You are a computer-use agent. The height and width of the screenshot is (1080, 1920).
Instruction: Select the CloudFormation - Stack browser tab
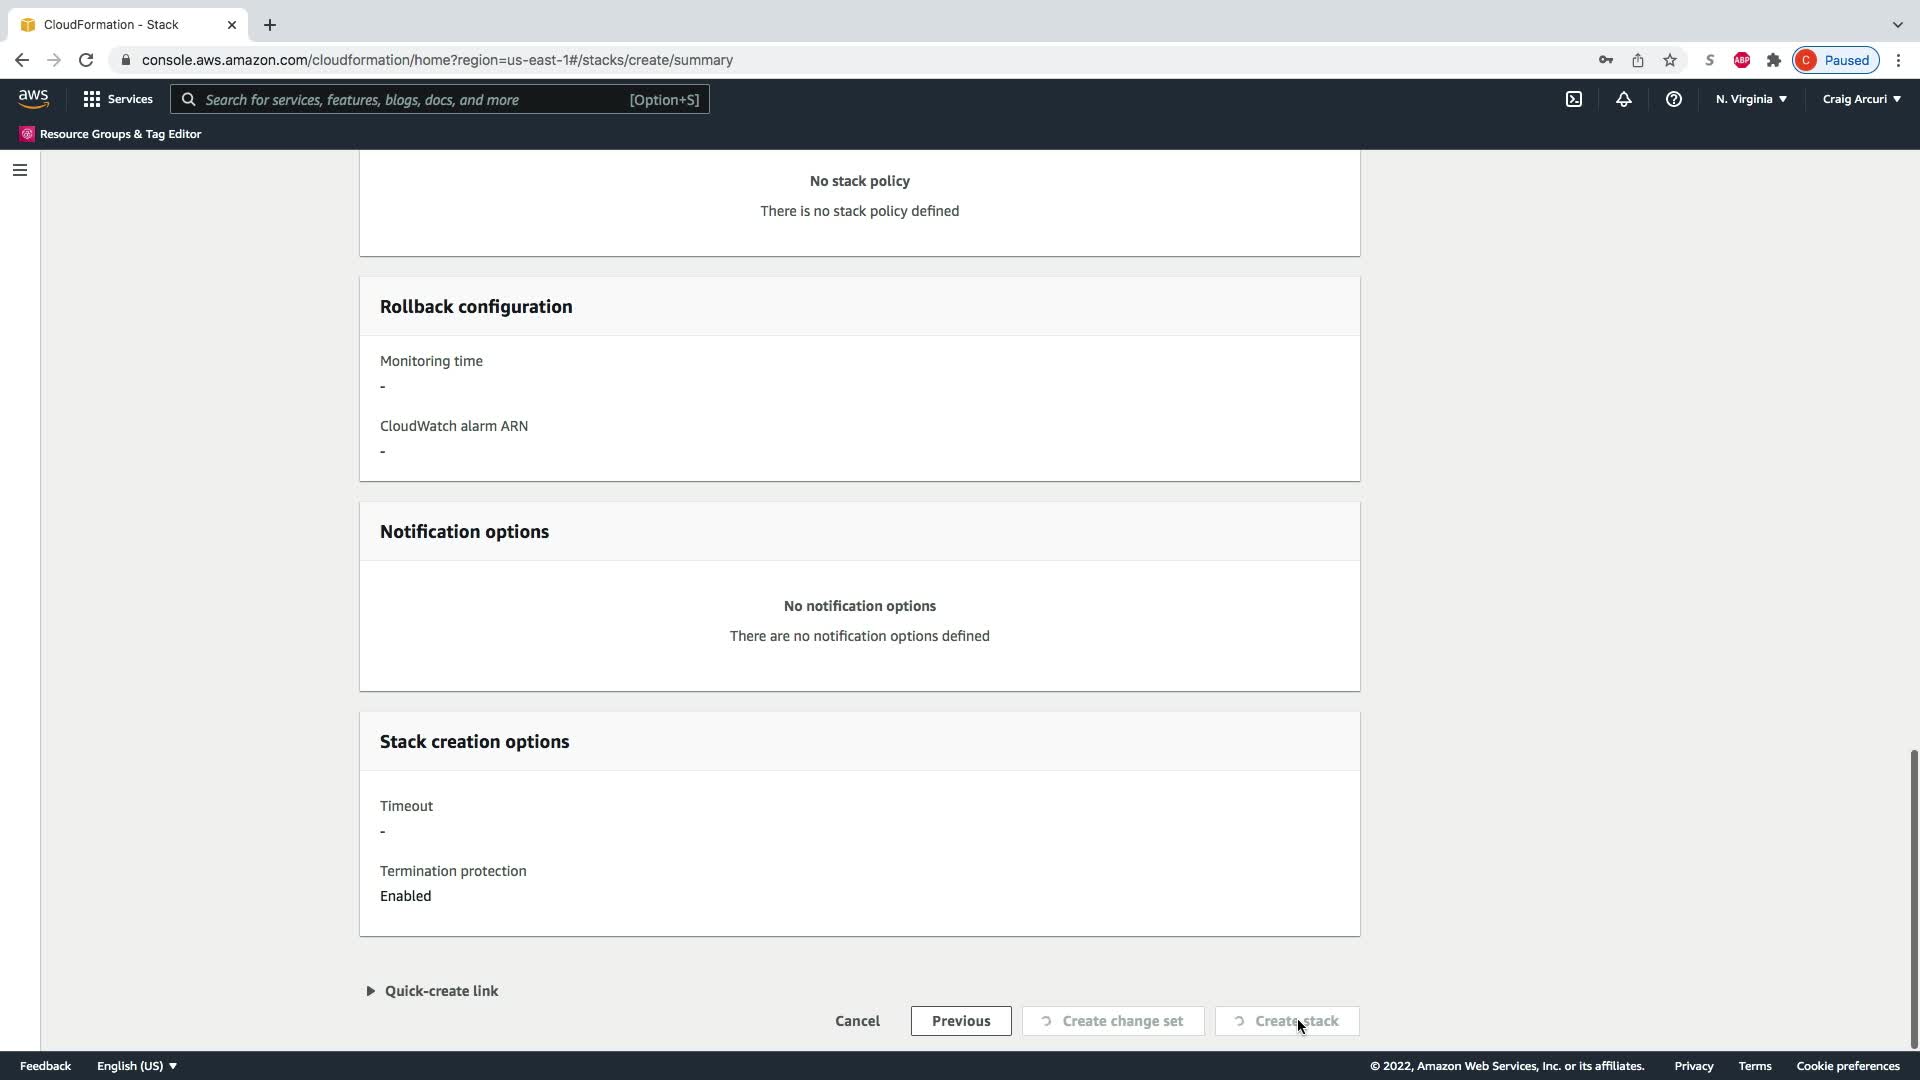coord(112,24)
